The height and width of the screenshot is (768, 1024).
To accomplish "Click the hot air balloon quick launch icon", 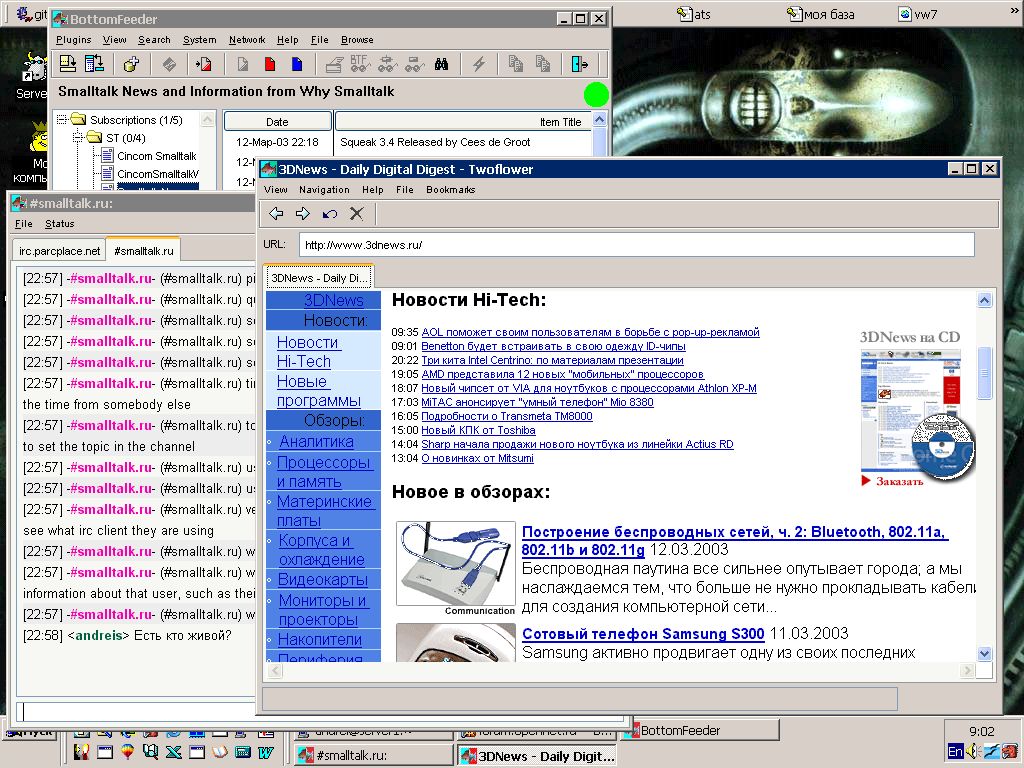I will click(x=127, y=752).
